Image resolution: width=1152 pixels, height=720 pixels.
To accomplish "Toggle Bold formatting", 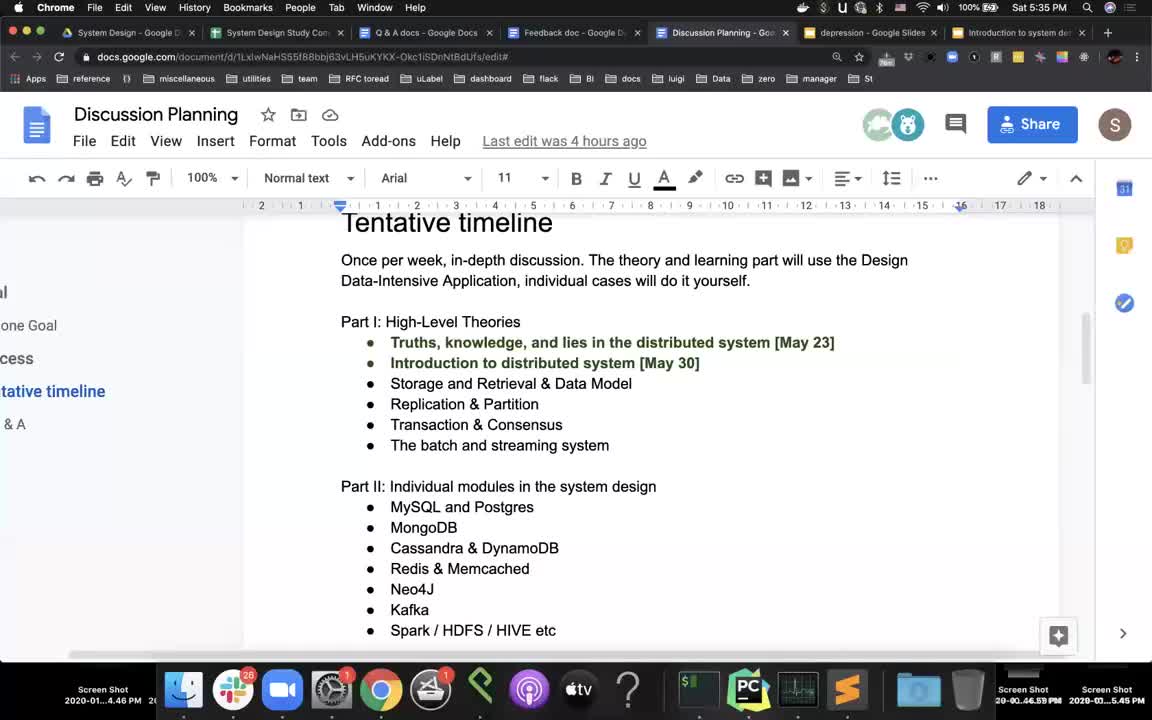I will (x=576, y=179).
